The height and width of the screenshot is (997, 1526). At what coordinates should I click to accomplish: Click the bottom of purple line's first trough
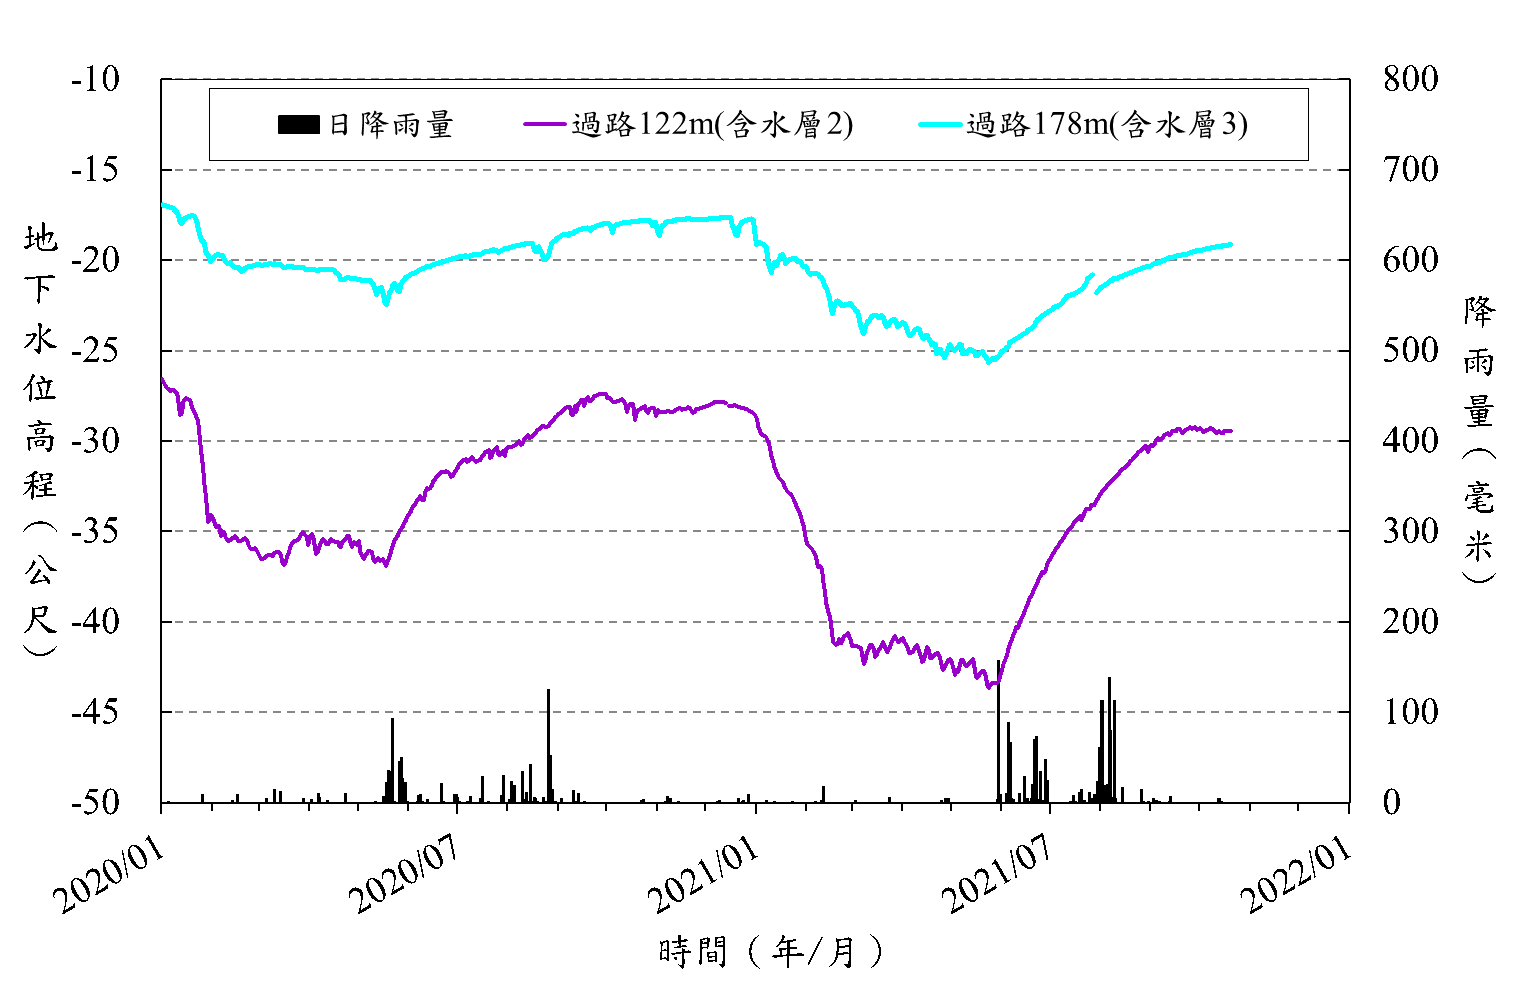386,565
